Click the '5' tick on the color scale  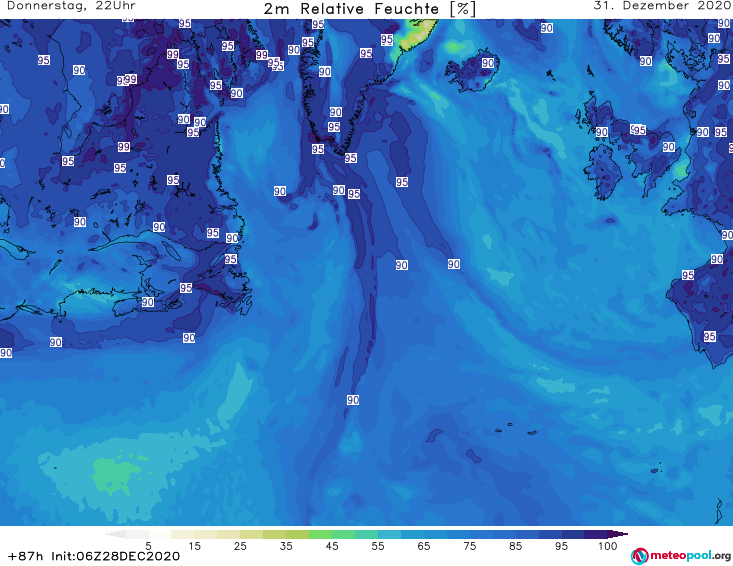coord(148,546)
